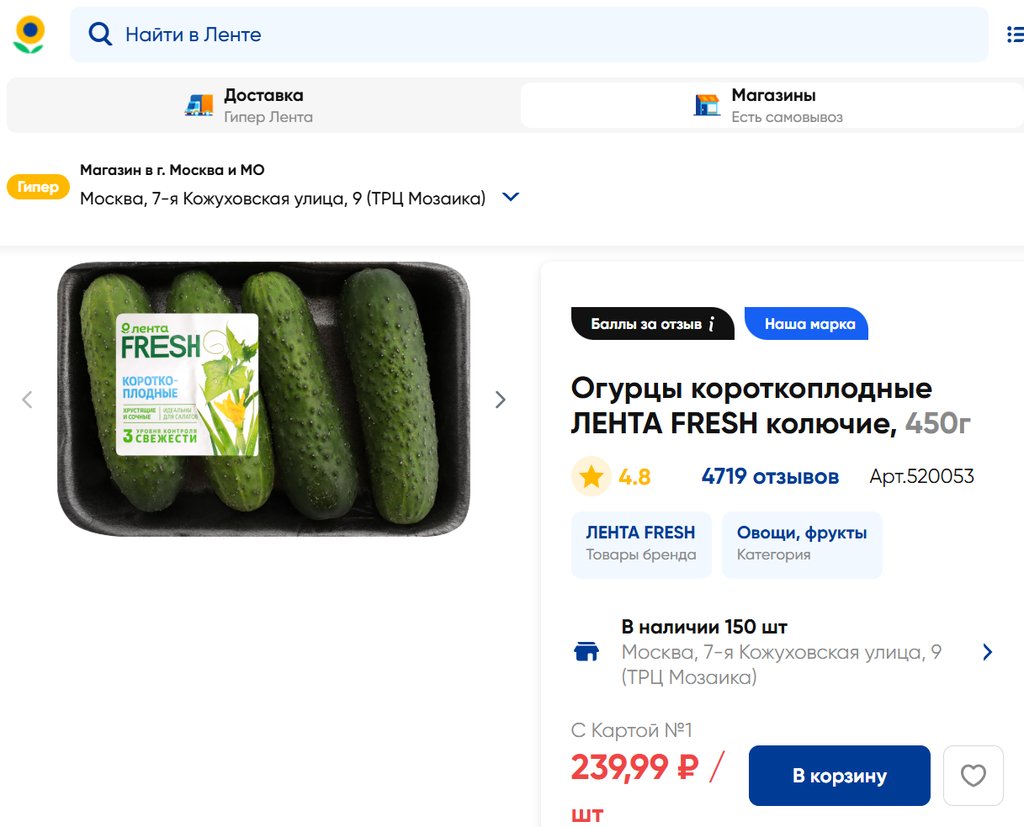Switch to the Магазины tab

(770, 105)
